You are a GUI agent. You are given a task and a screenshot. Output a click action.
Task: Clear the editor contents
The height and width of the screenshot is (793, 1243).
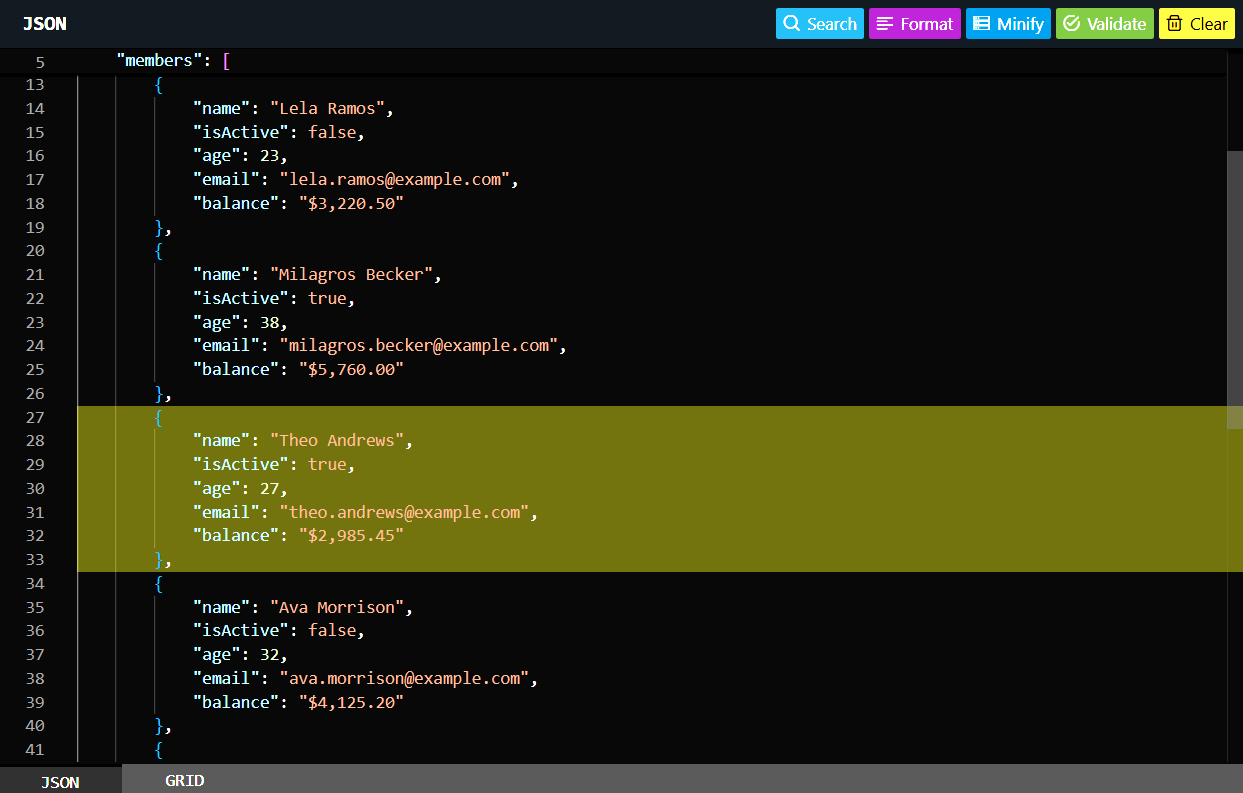pos(1196,23)
